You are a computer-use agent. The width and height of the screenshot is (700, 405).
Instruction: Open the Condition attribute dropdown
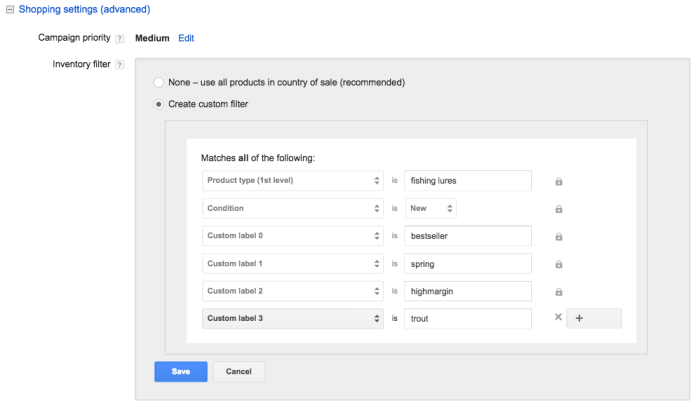tap(293, 208)
